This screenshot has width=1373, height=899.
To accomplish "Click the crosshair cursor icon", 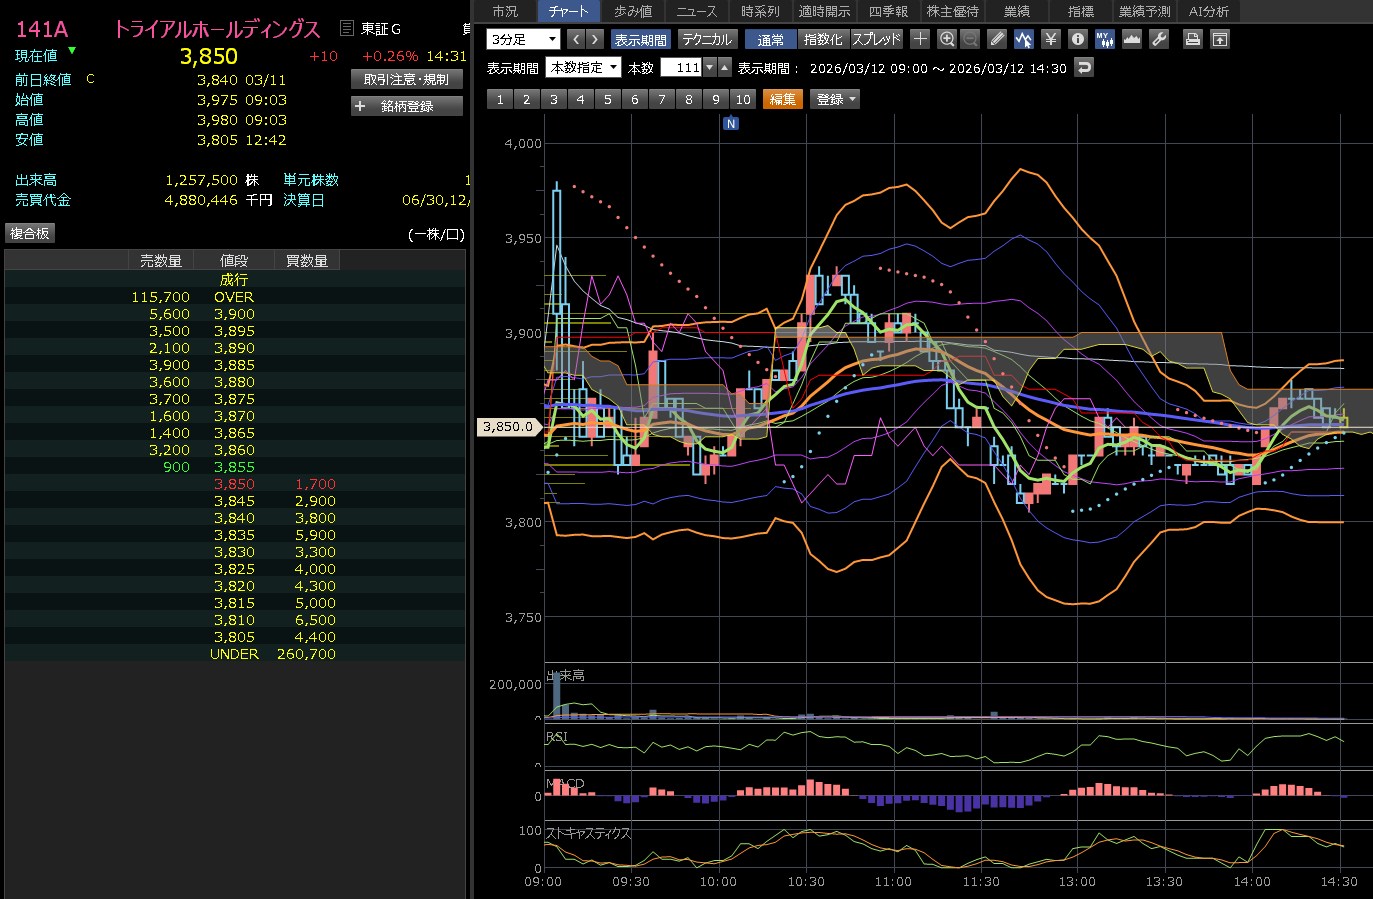I will point(920,39).
